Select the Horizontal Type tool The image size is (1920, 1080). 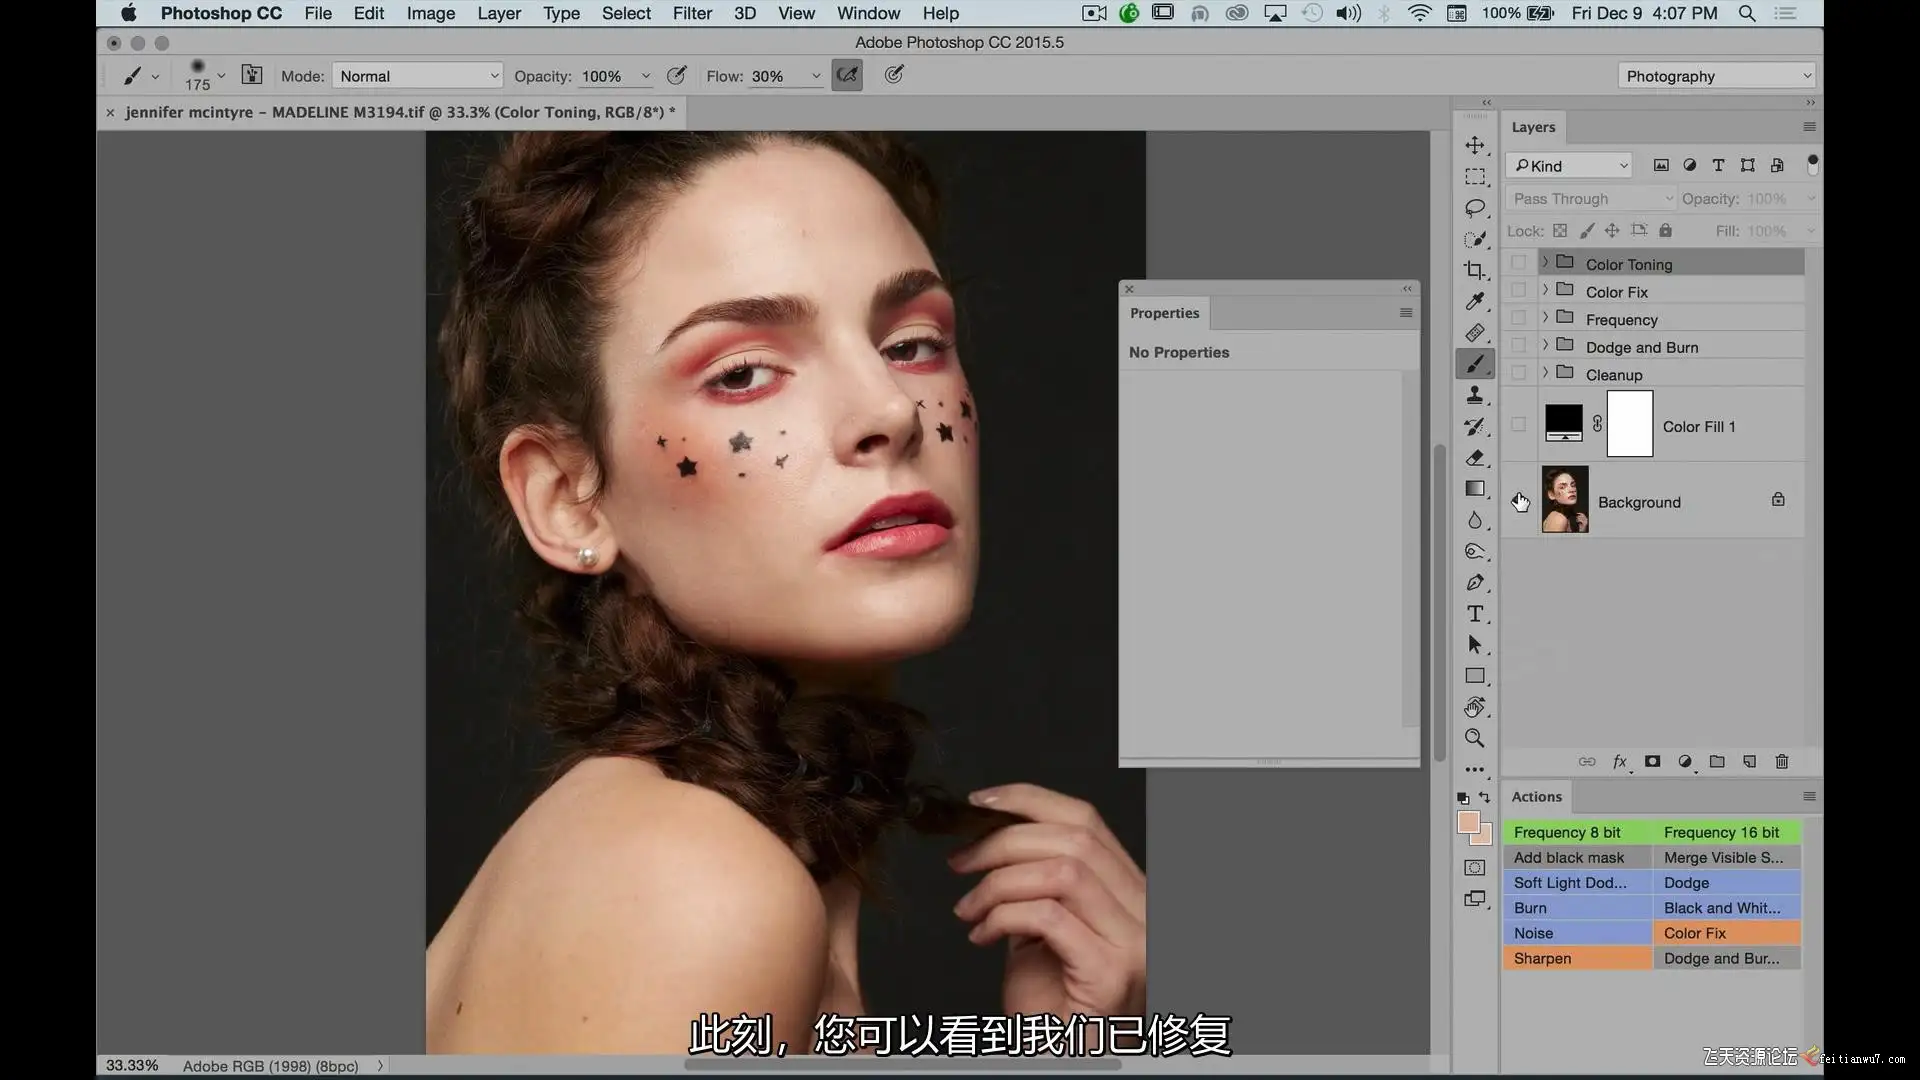tap(1475, 614)
